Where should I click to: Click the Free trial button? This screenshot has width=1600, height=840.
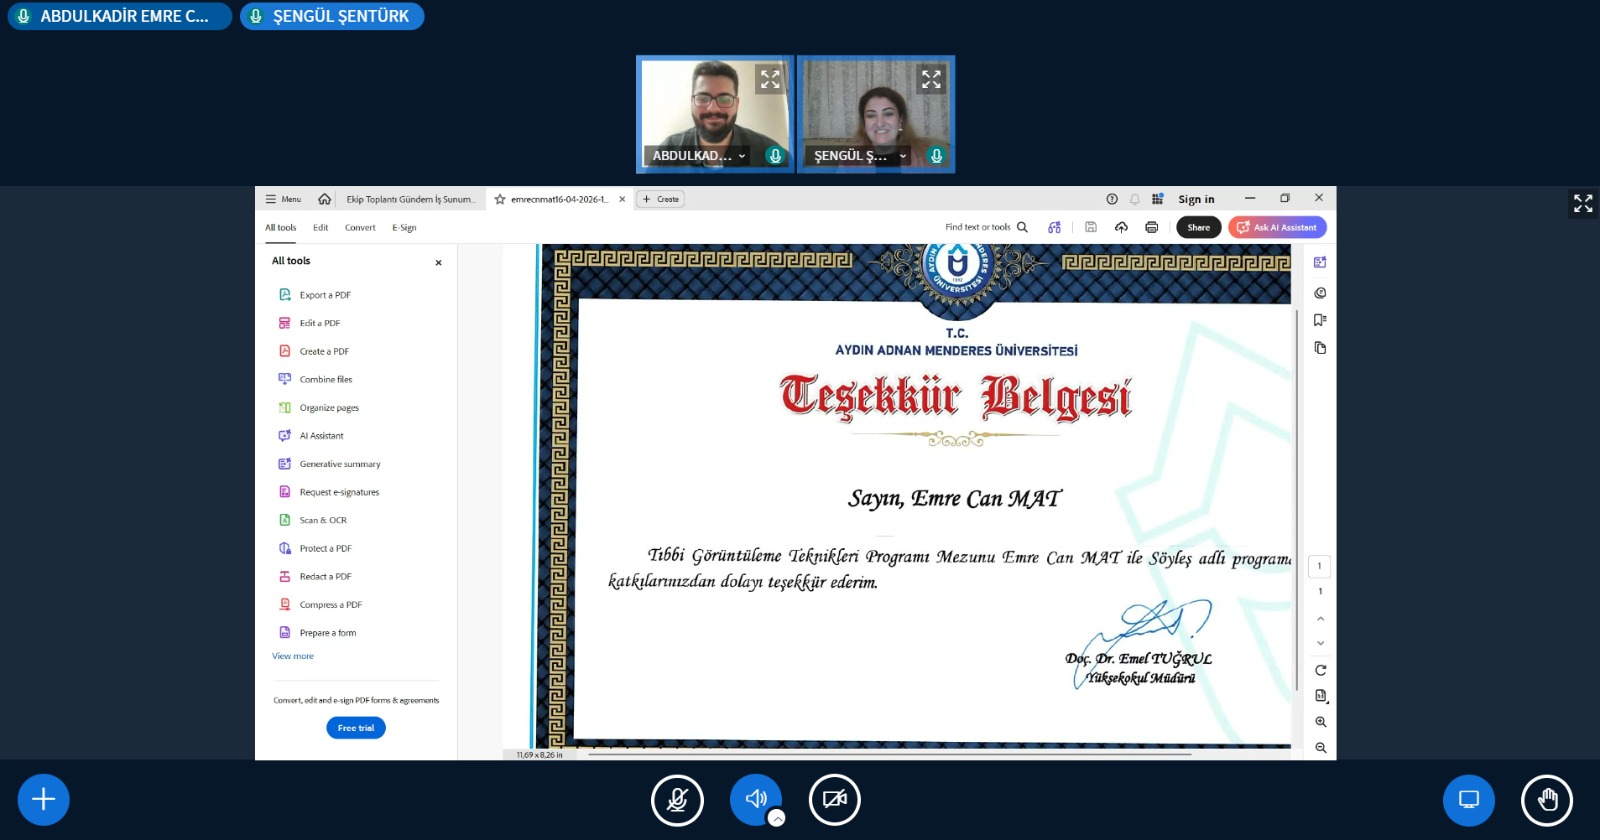tap(355, 728)
